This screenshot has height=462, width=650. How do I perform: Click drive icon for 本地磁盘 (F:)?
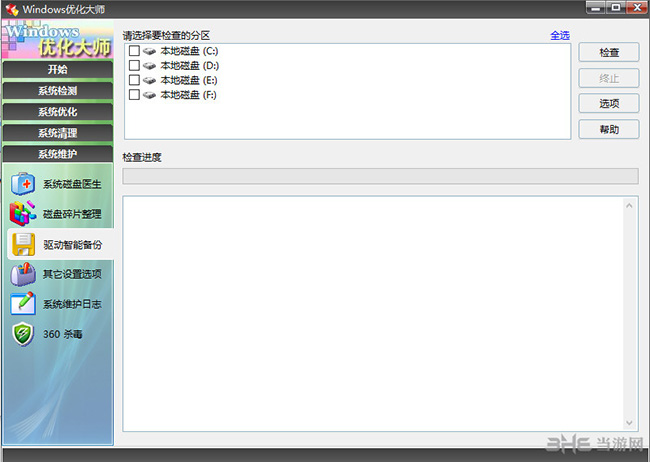click(x=149, y=95)
